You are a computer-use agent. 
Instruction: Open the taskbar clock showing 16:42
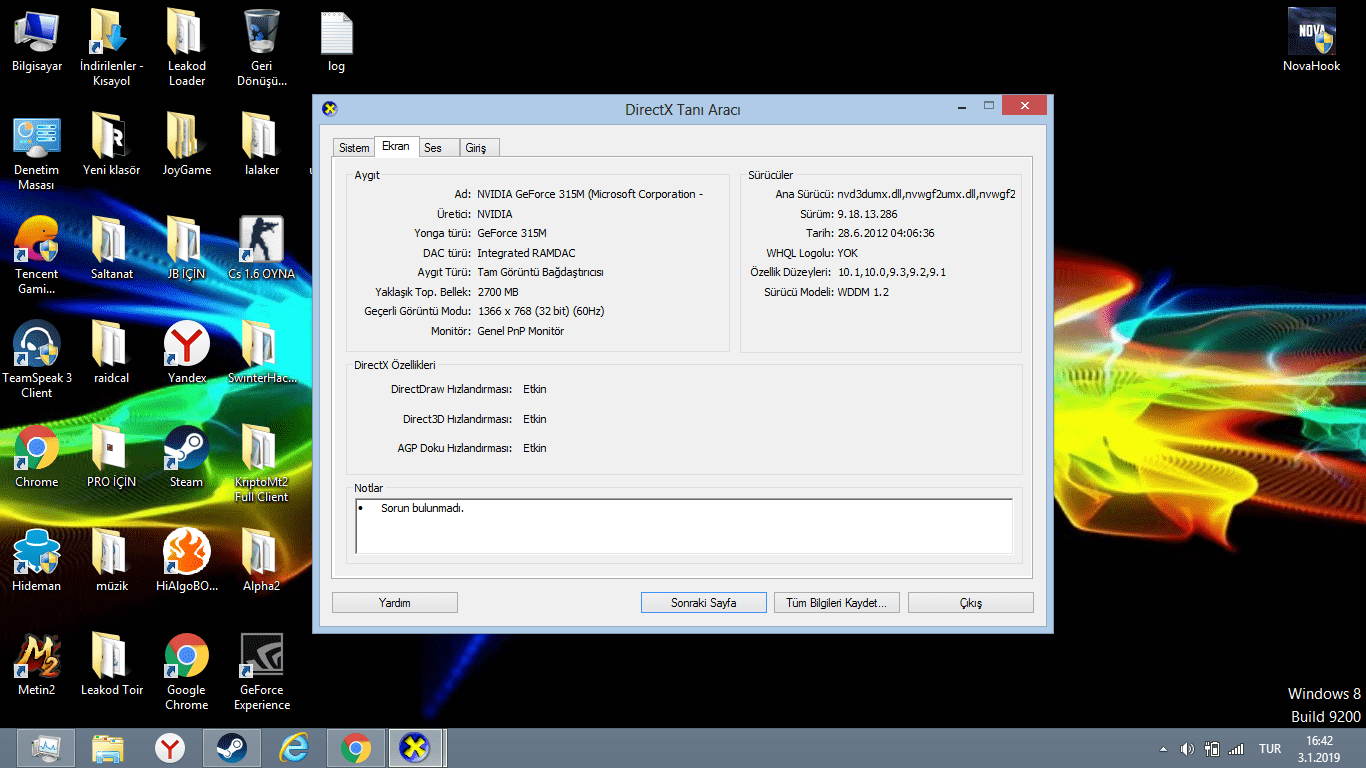point(1320,749)
